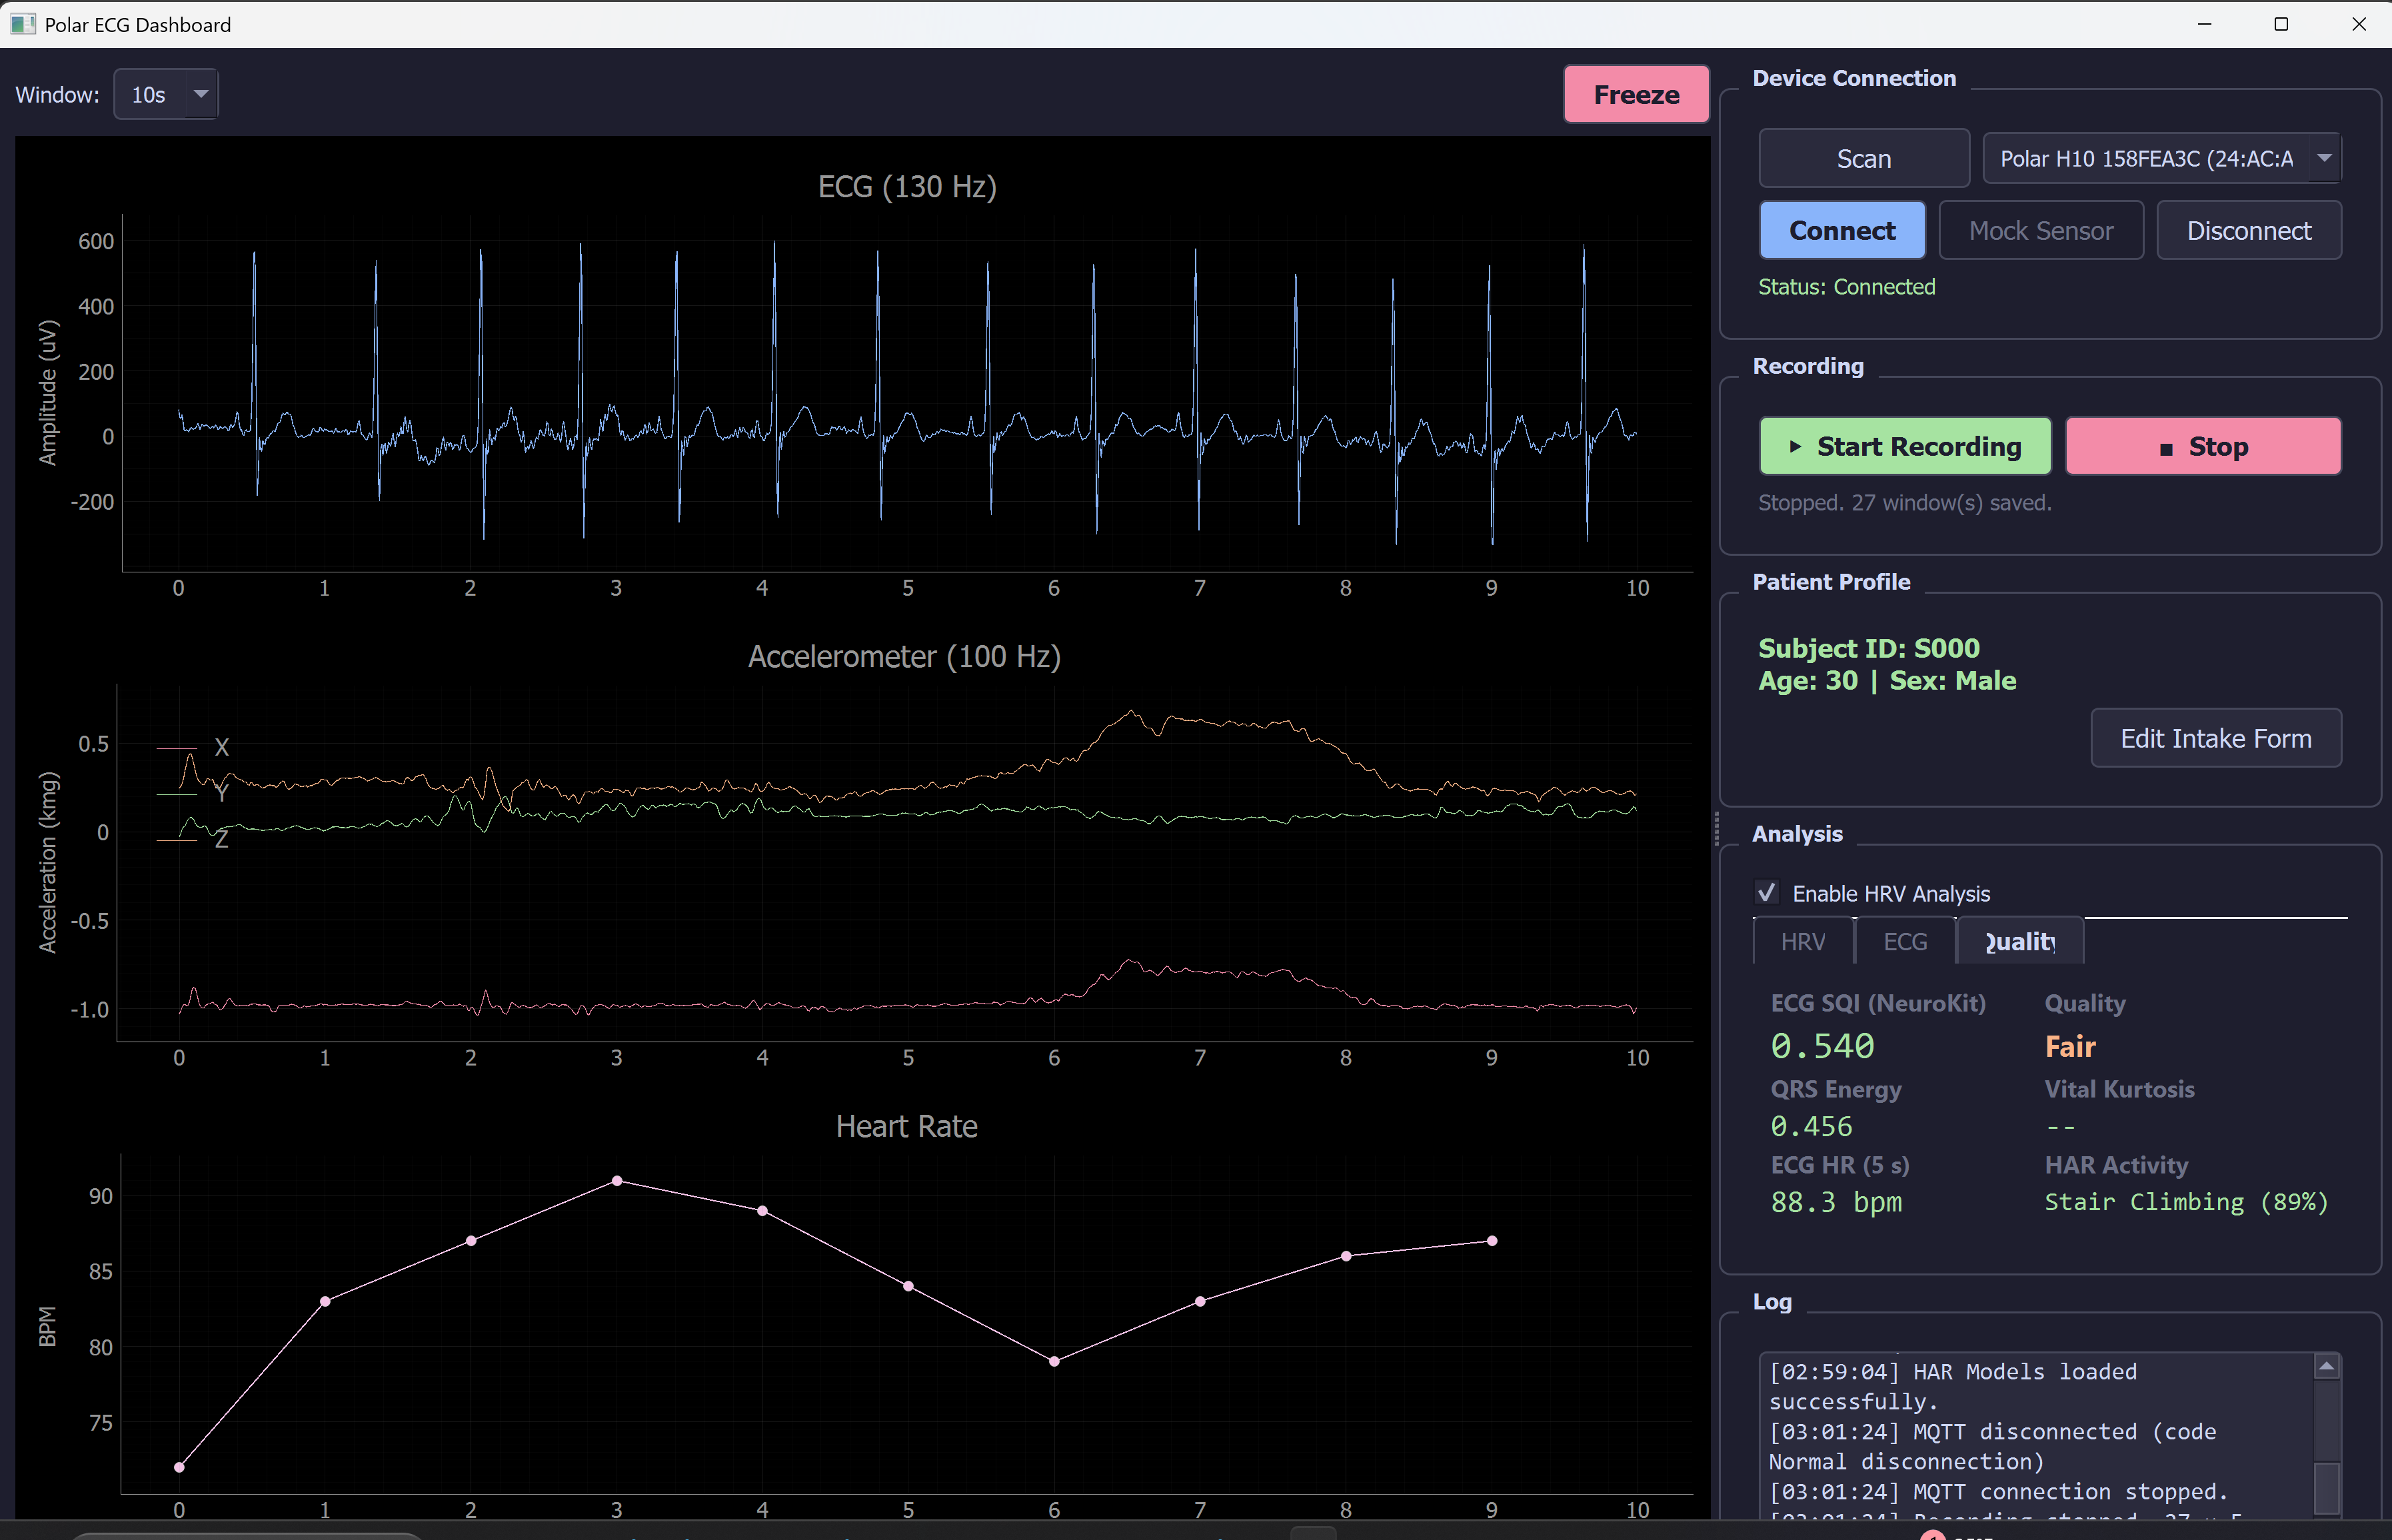Click the Log panel scrollbar thumb

[2326, 1488]
